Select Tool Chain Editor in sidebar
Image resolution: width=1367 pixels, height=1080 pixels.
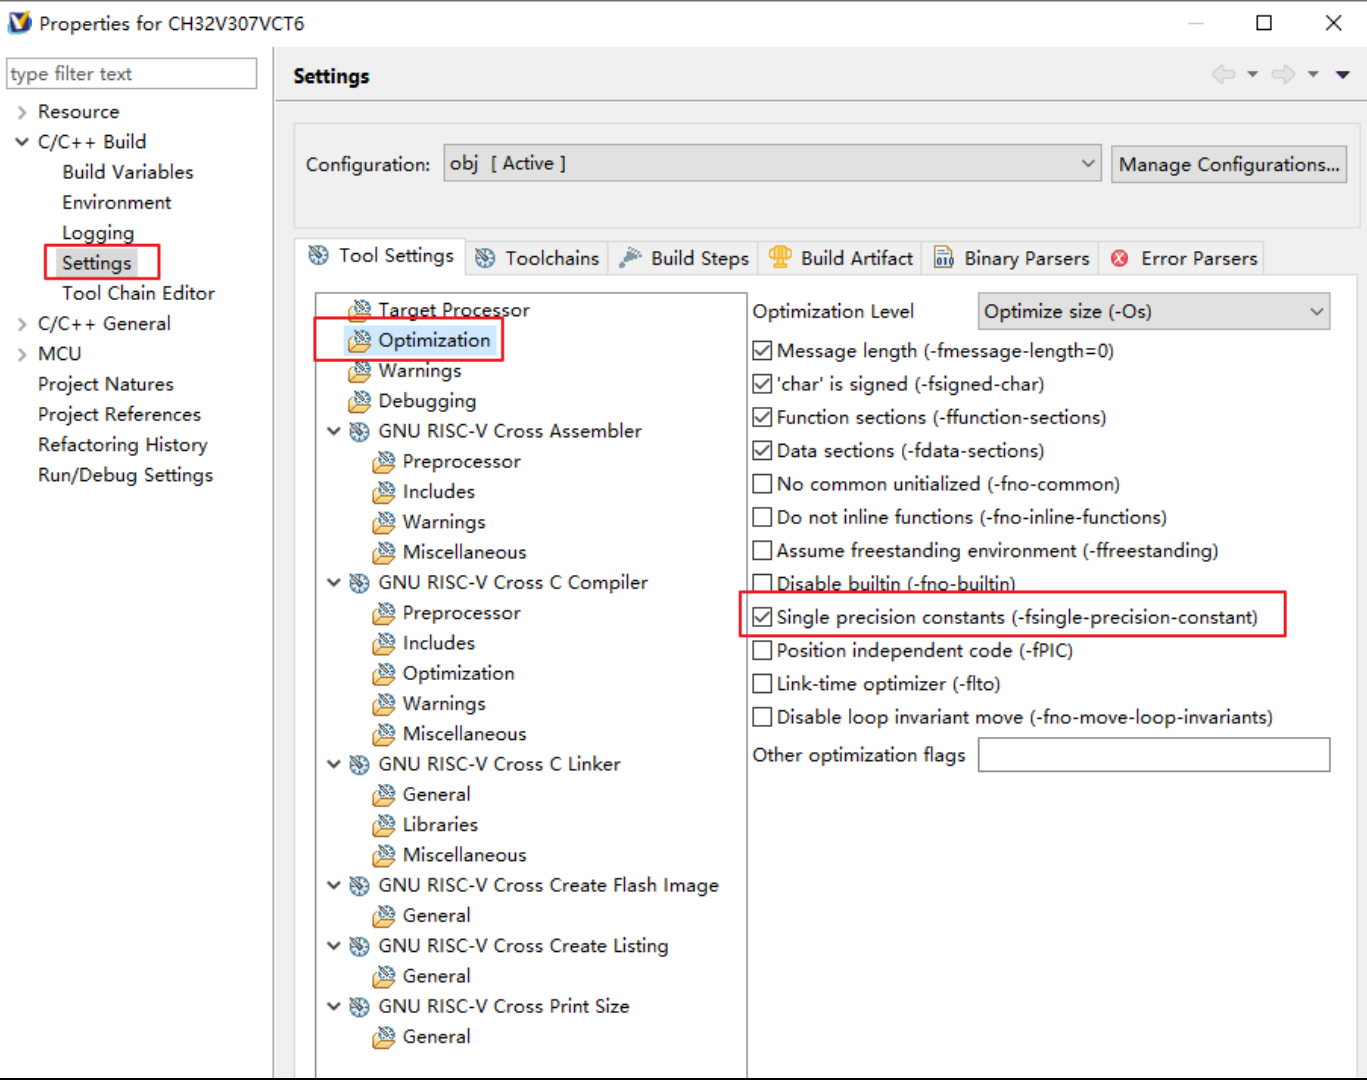(x=138, y=293)
